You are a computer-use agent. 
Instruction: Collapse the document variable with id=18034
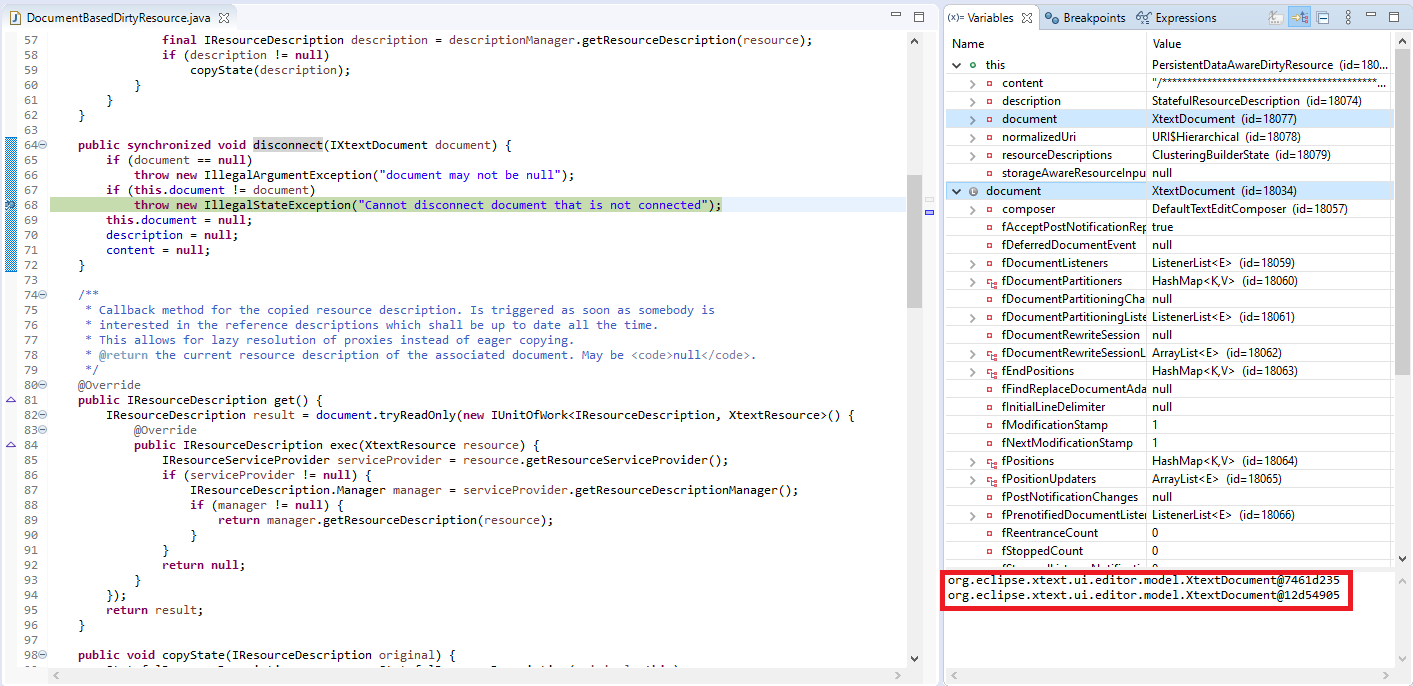(x=957, y=190)
